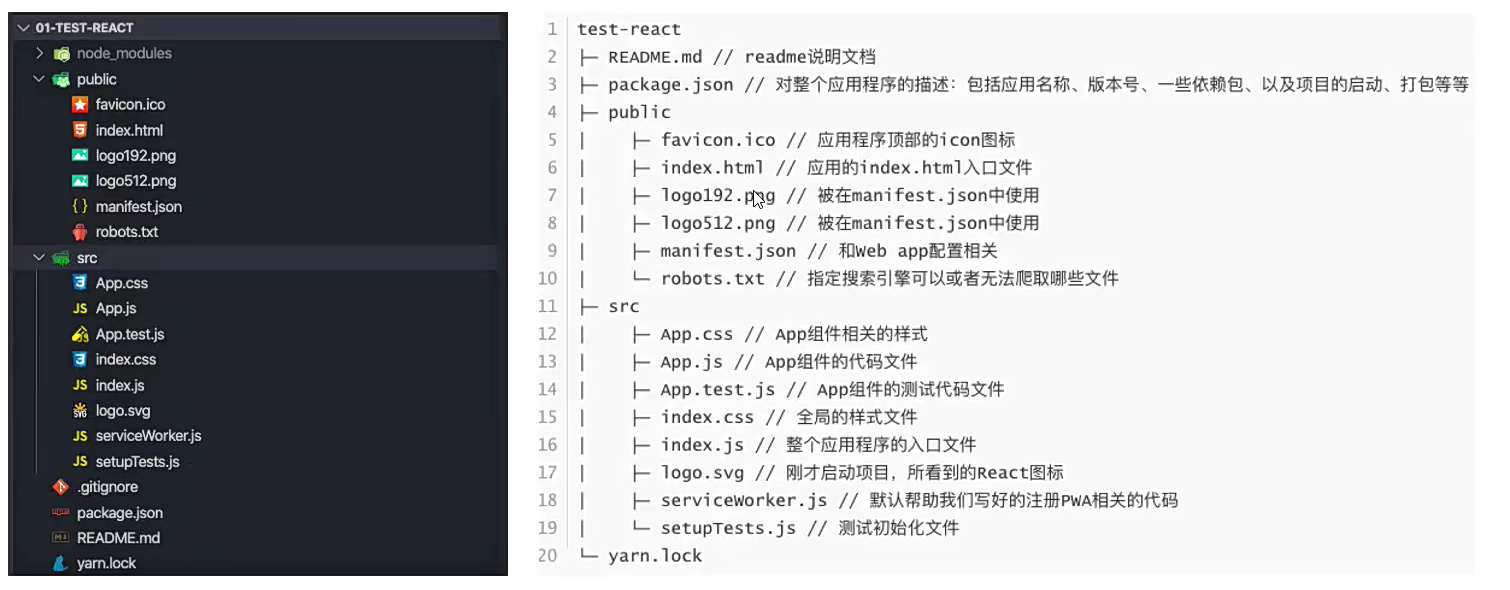
Task: Click the favicon.ico star icon
Action: [x=80, y=105]
